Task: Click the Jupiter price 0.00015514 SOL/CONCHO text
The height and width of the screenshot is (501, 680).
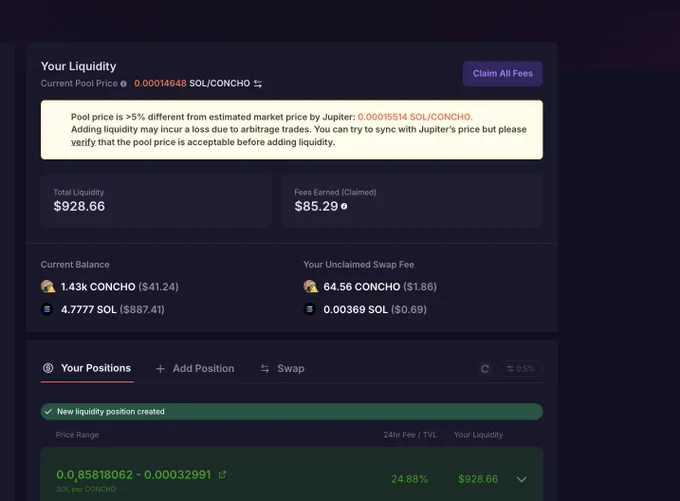Action: 415,117
